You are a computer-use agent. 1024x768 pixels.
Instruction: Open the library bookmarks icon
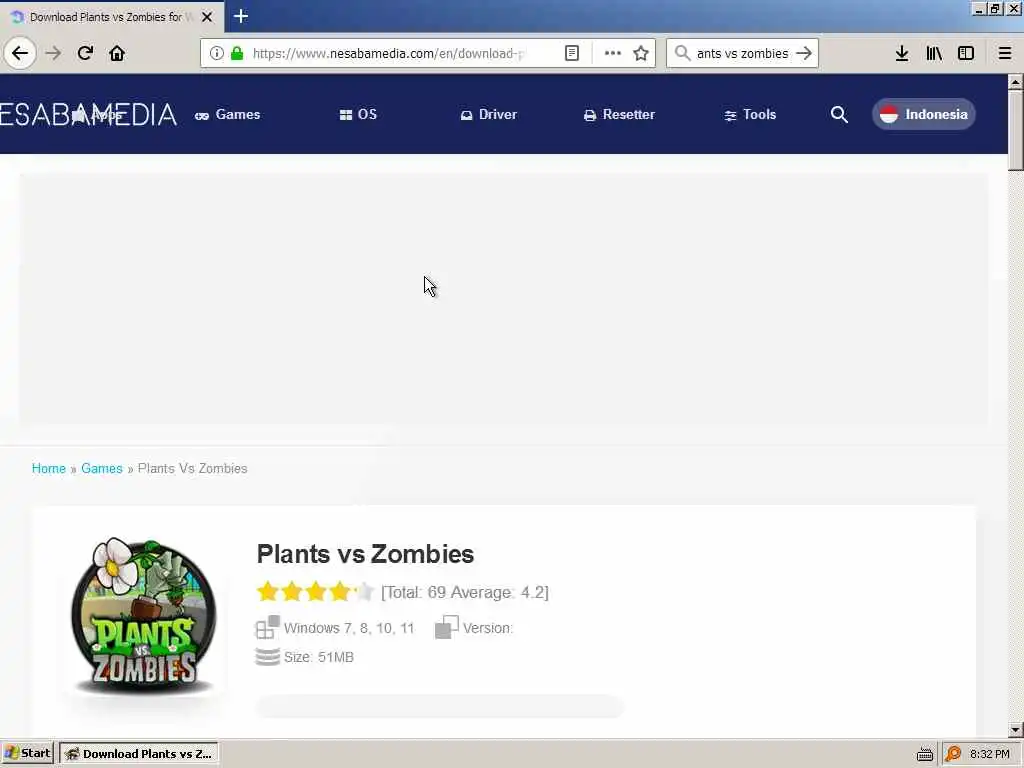coord(934,53)
